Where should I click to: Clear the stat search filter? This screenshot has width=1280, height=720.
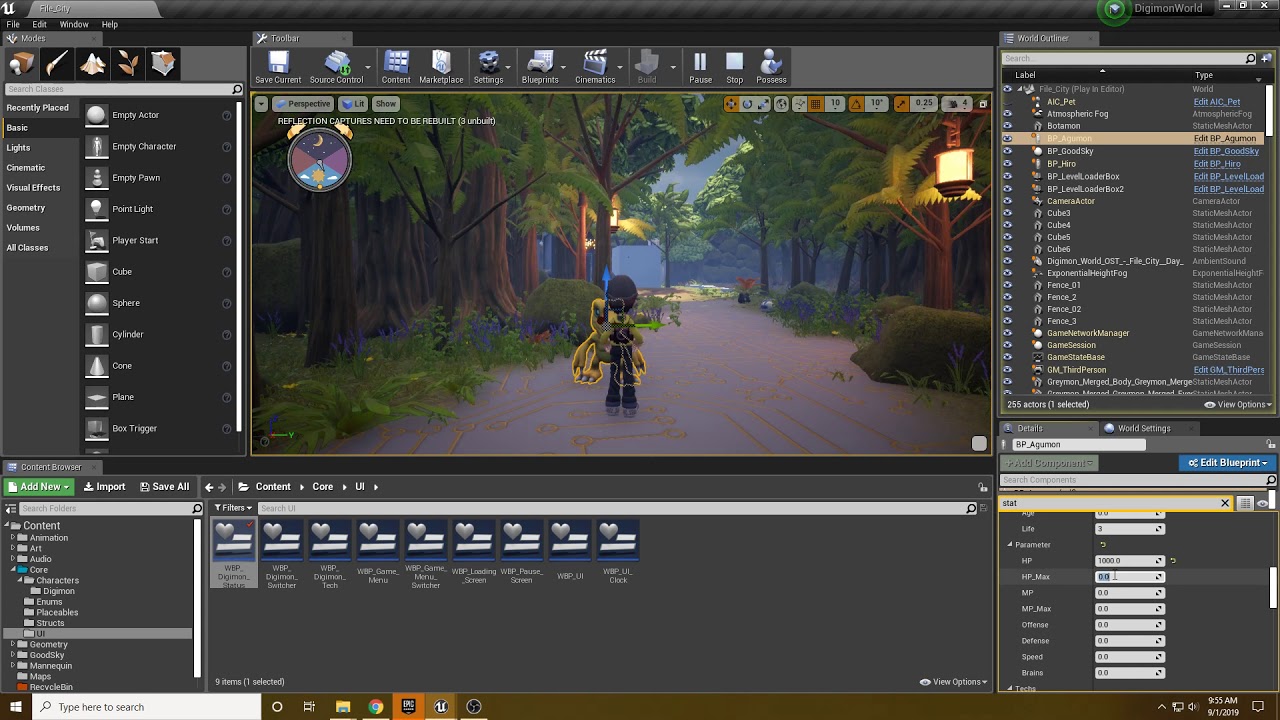1224,503
